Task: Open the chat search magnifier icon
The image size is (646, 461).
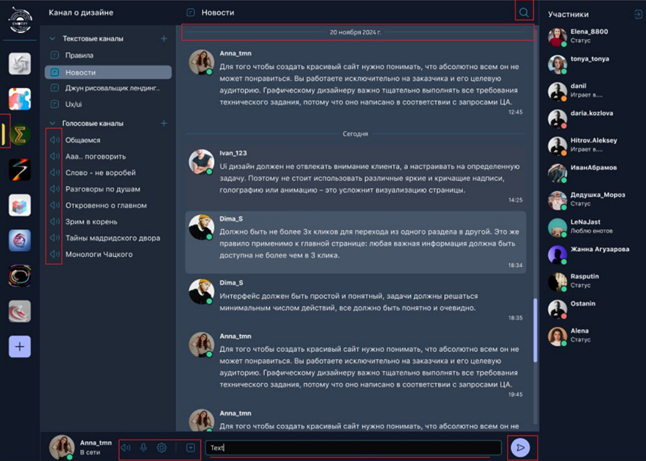Action: (524, 12)
